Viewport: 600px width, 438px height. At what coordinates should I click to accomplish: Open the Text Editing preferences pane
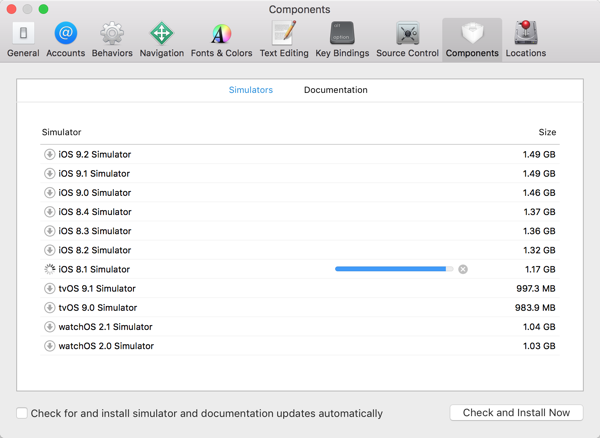click(x=284, y=40)
